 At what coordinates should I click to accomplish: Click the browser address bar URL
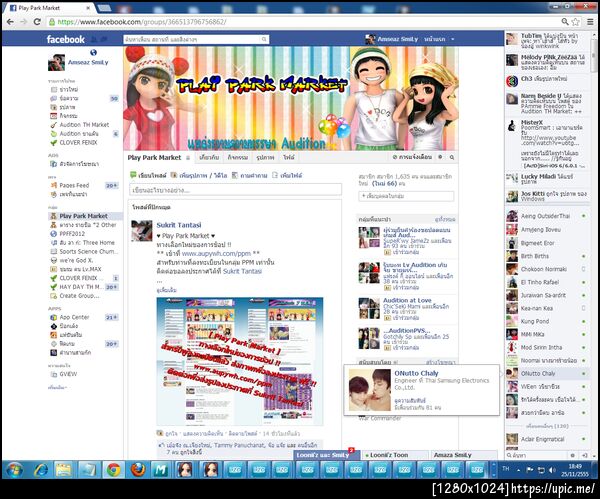coord(142,22)
